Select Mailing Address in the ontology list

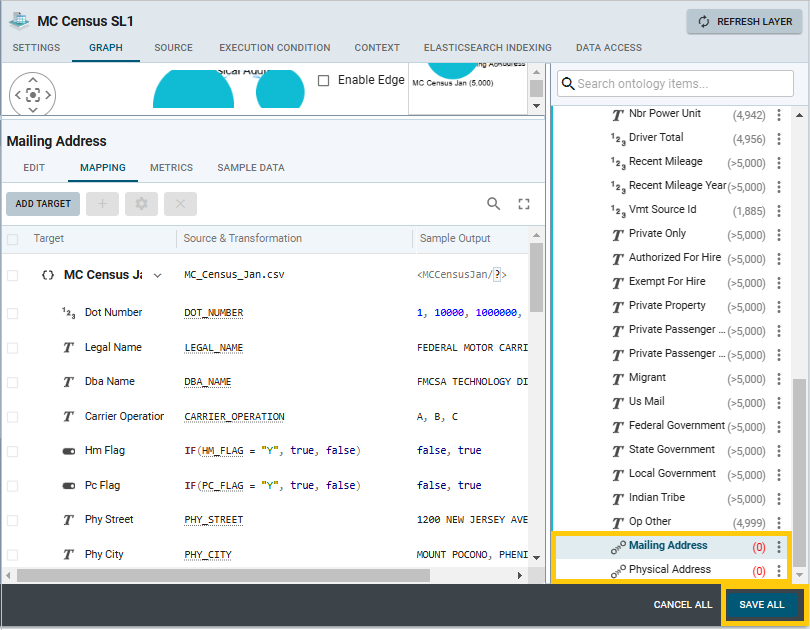667,546
